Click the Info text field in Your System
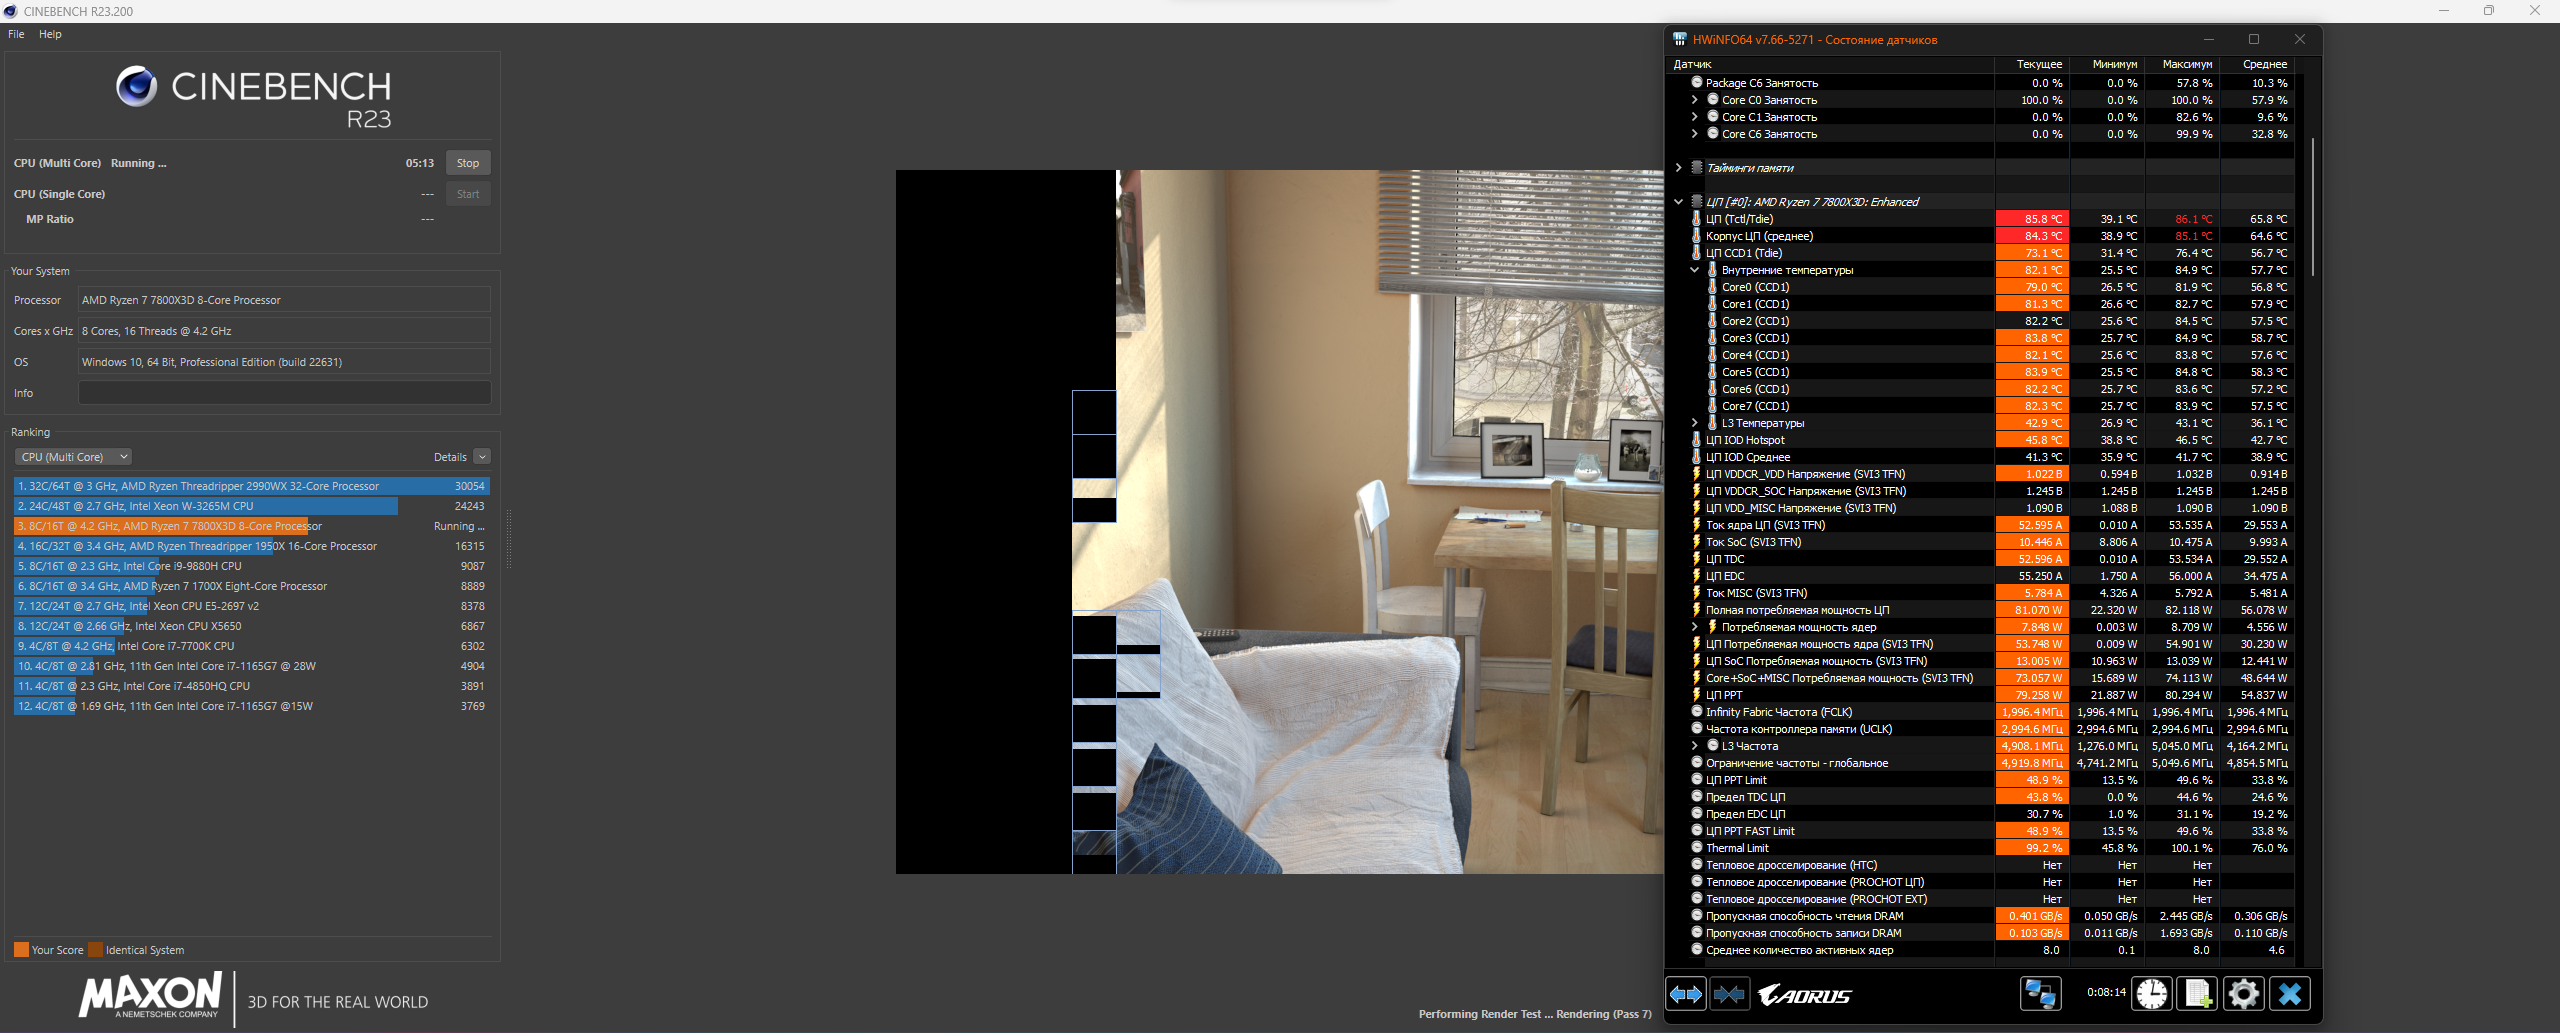Screen dimensions: 2560x1033 point(285,393)
